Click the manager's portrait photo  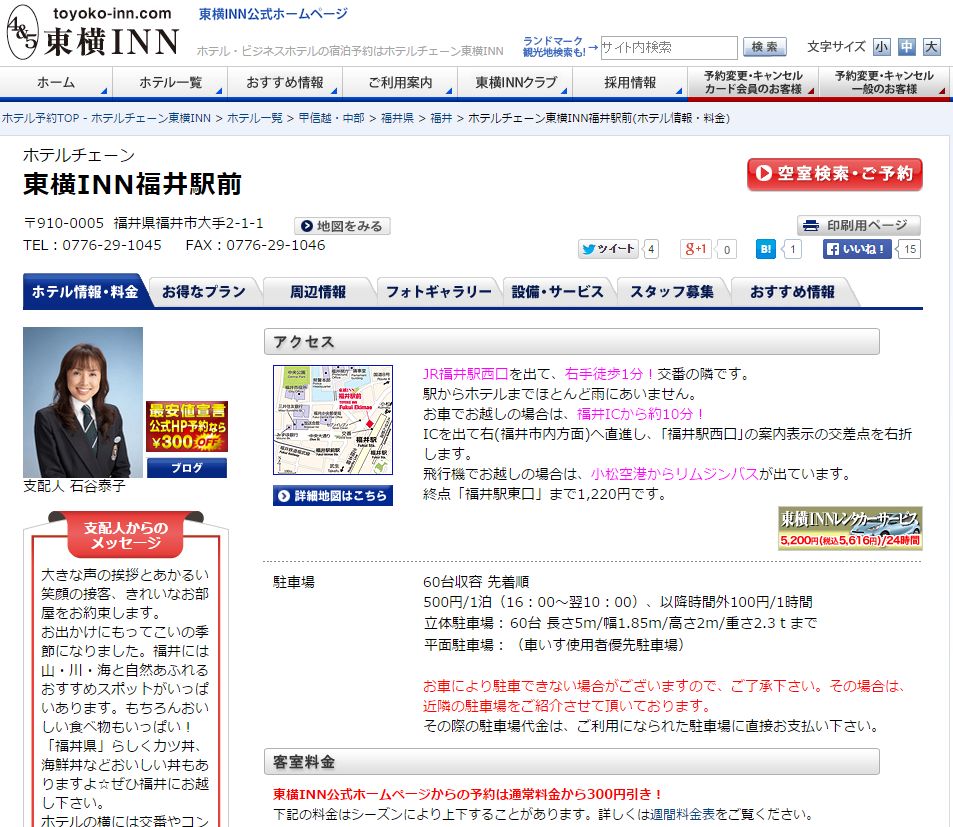(x=83, y=402)
